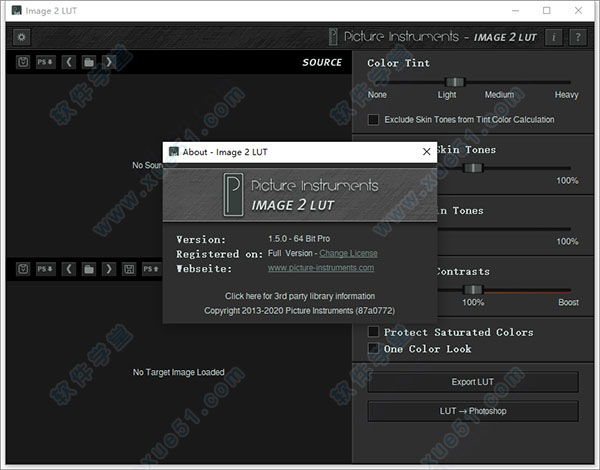Screen dimensions: 600x470
Task: Open help with the question mark icon
Action: tap(578, 37)
